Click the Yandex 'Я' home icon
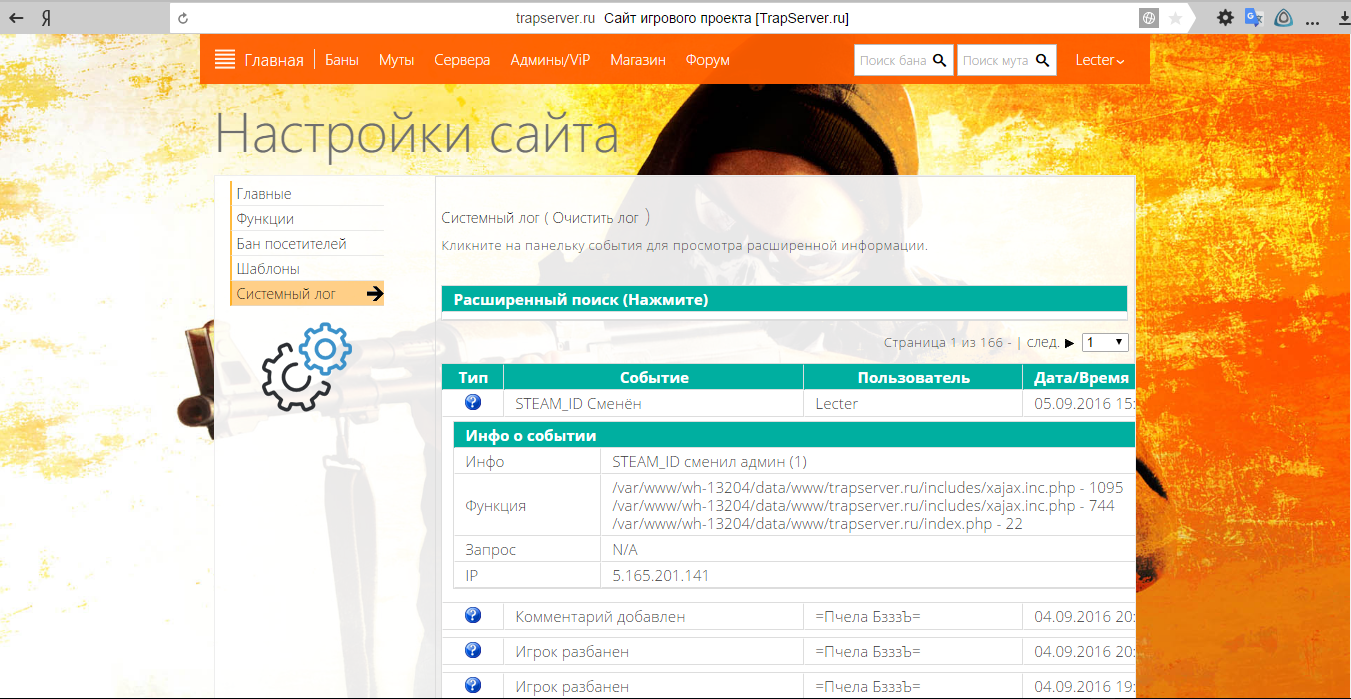The height and width of the screenshot is (699, 1351). click(47, 18)
